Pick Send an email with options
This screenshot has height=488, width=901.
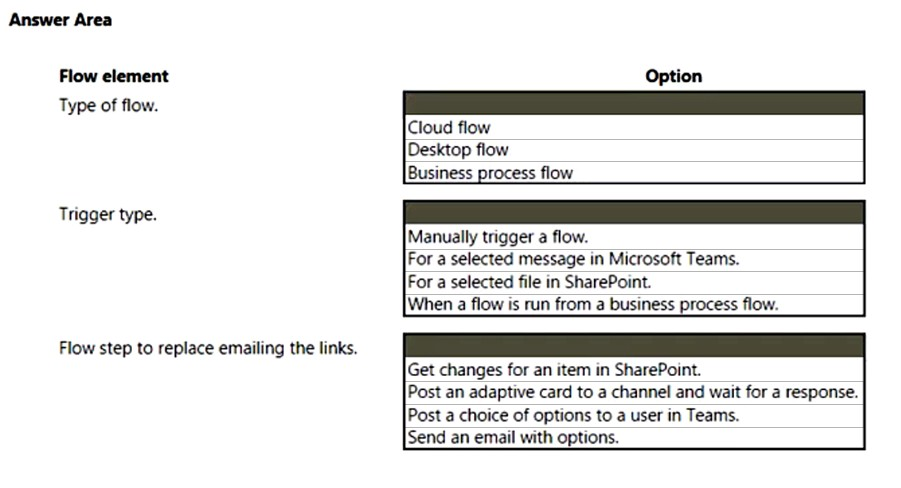(634, 437)
